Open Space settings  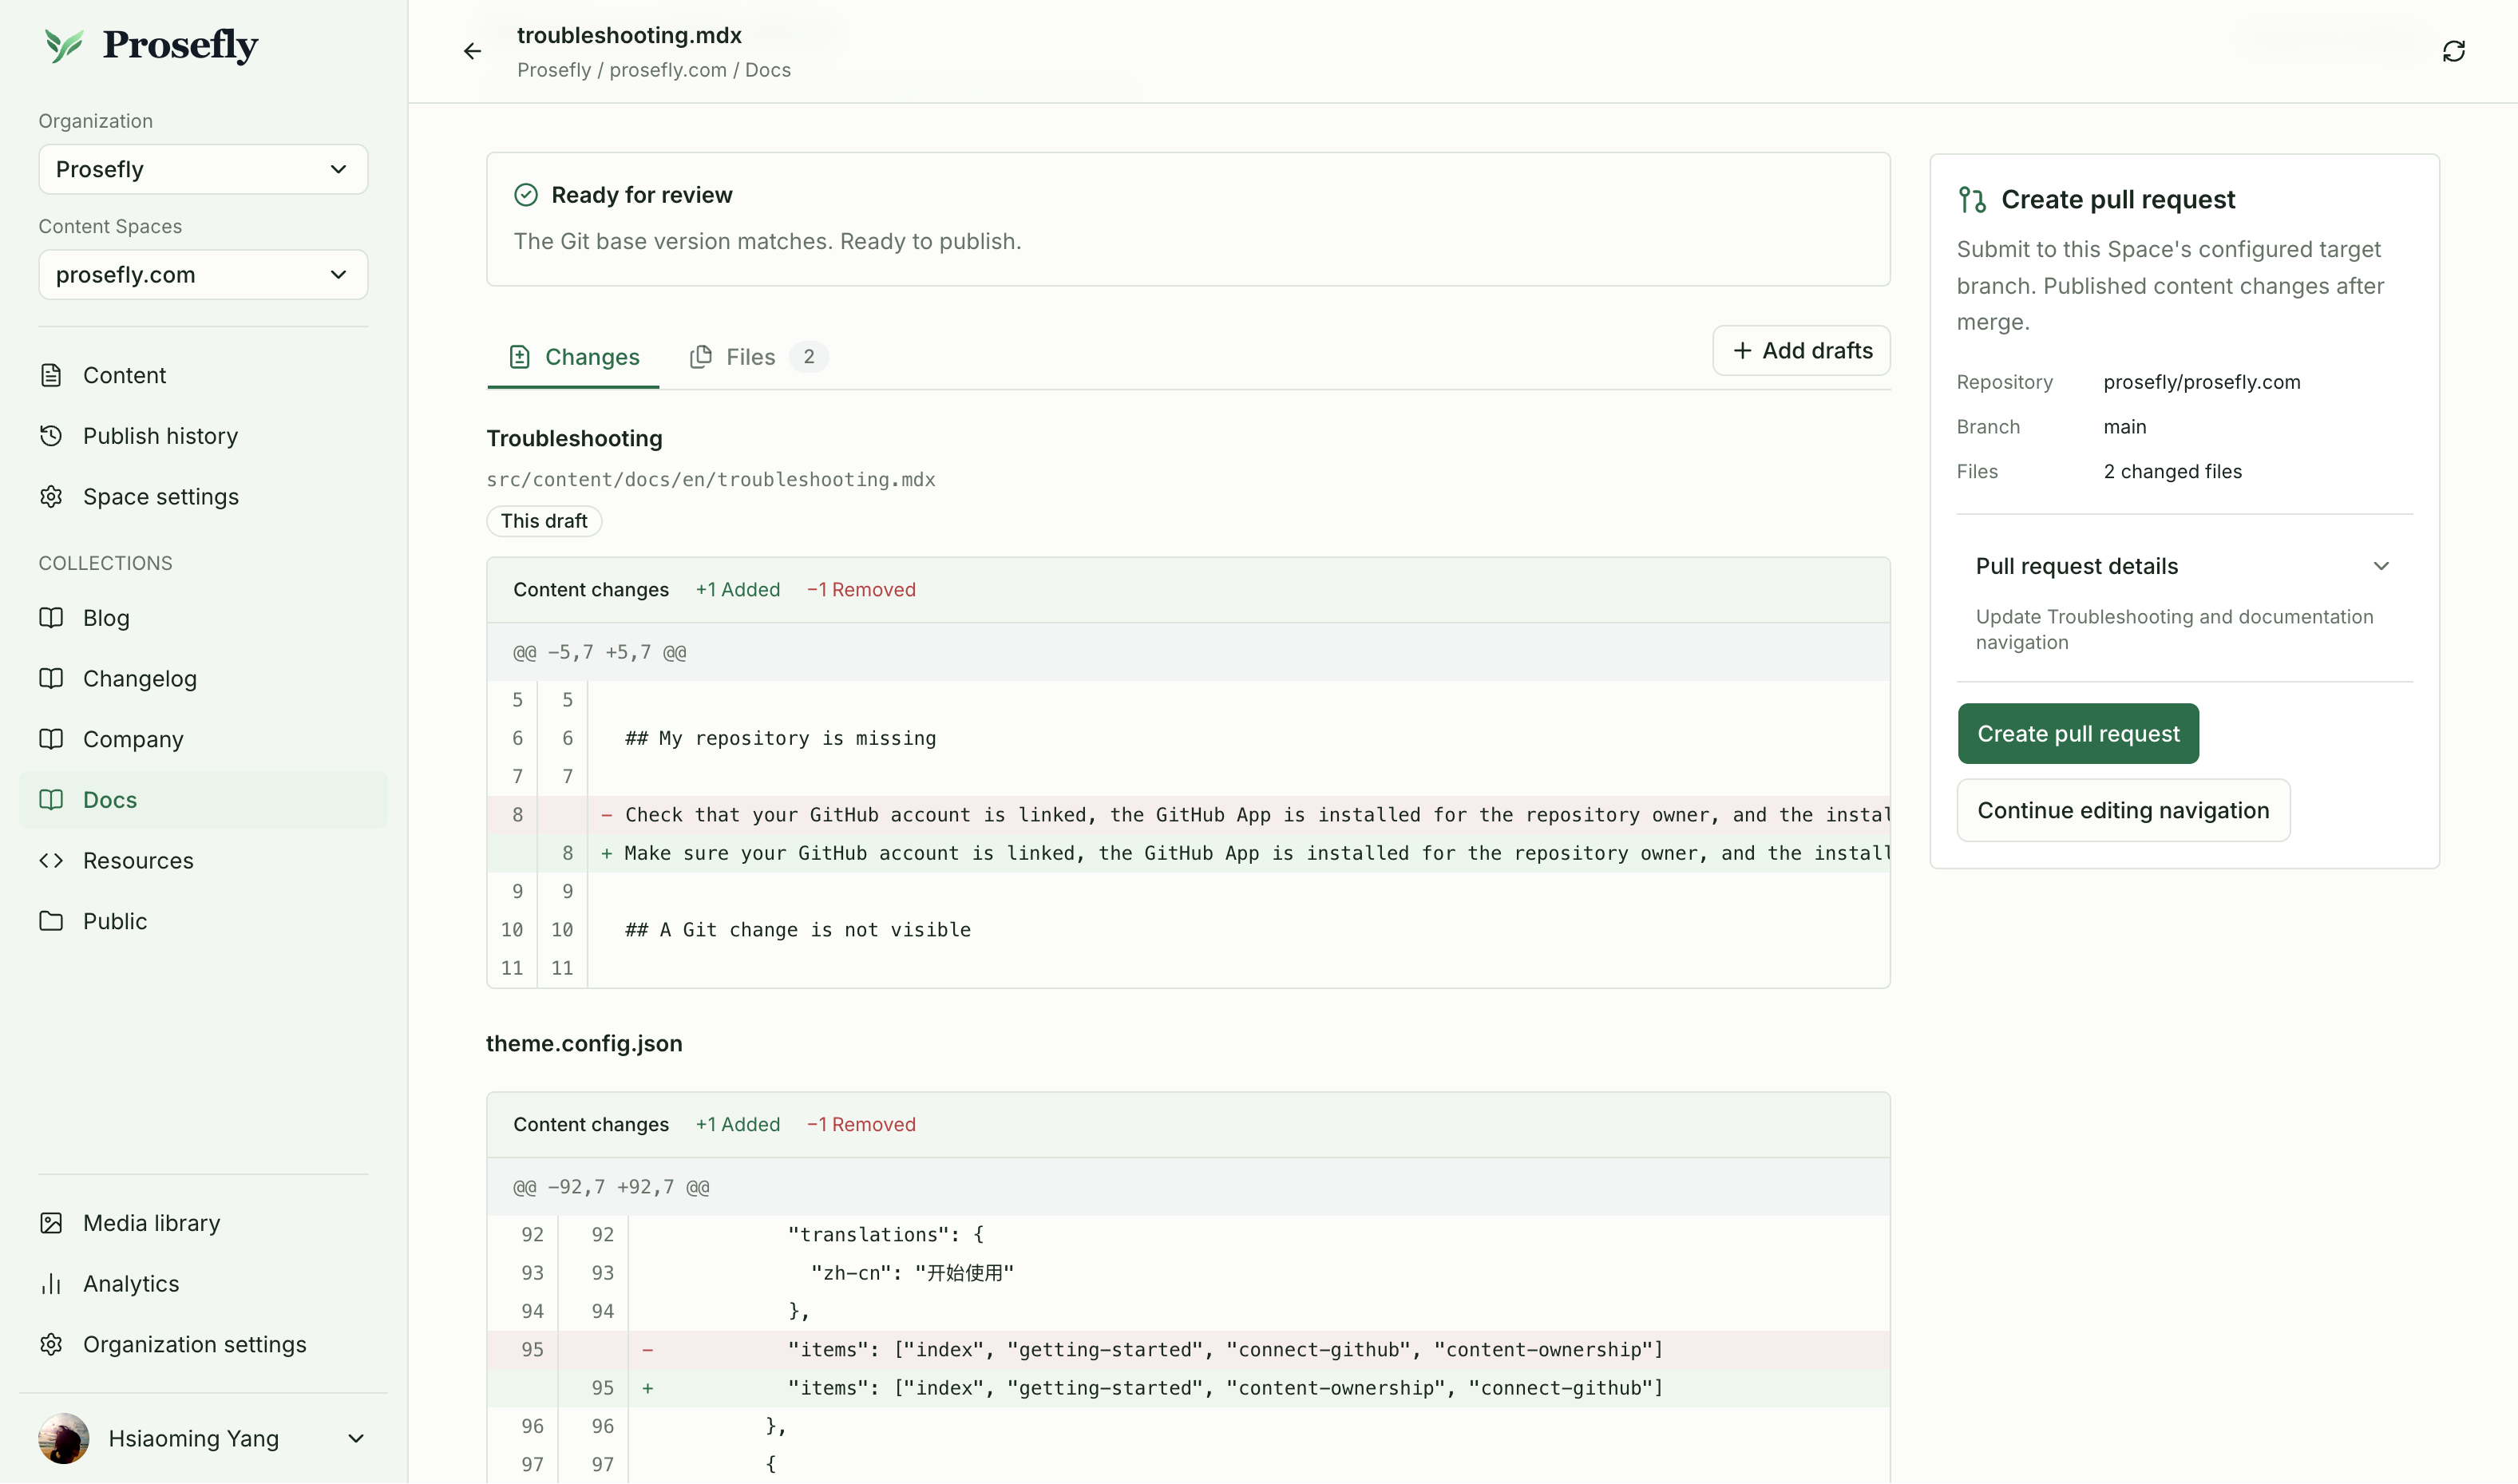point(203,497)
